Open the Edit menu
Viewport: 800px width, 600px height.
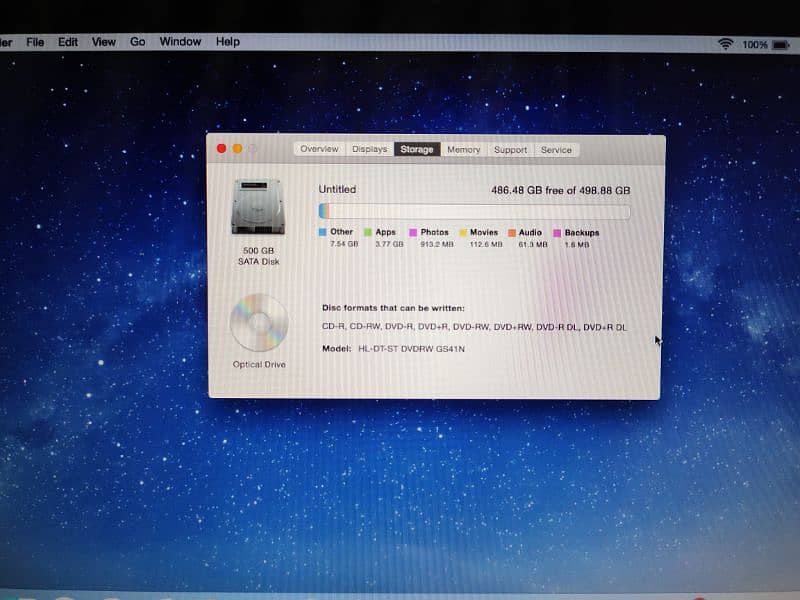(68, 42)
